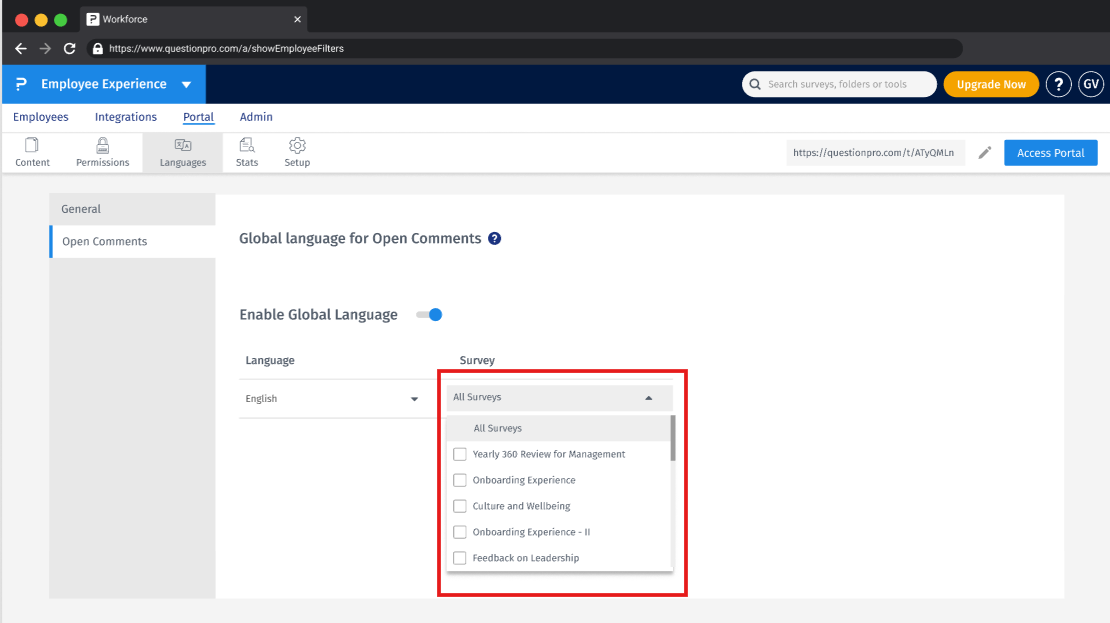Click the questionpro.com portal URL

pos(874,153)
